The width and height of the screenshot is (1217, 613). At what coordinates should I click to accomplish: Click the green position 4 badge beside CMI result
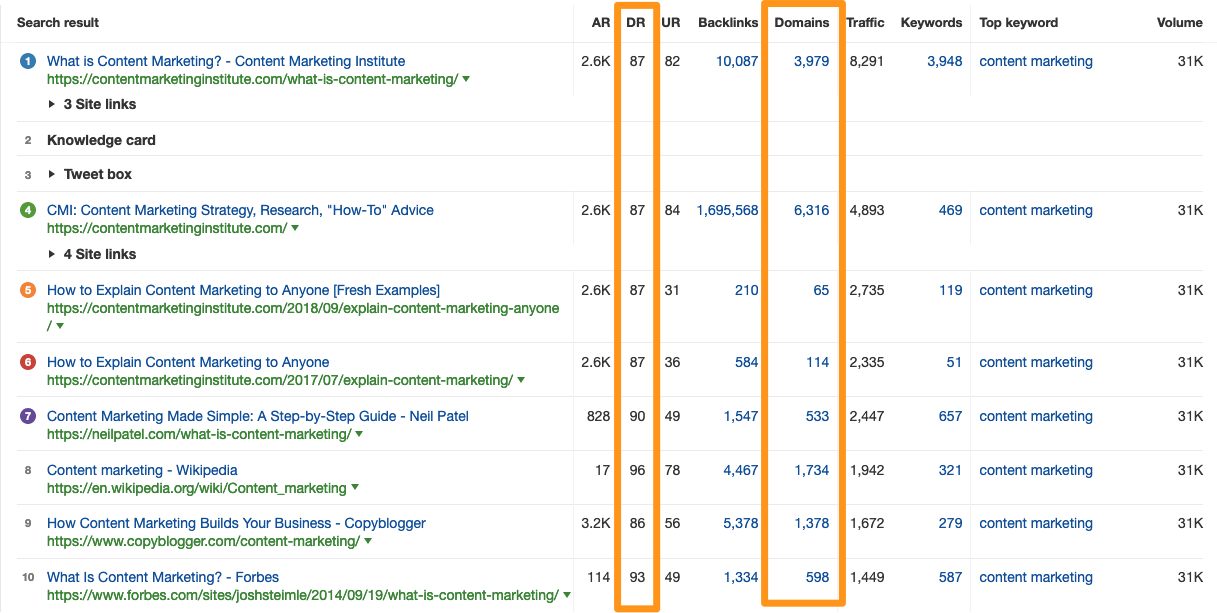coord(27,210)
